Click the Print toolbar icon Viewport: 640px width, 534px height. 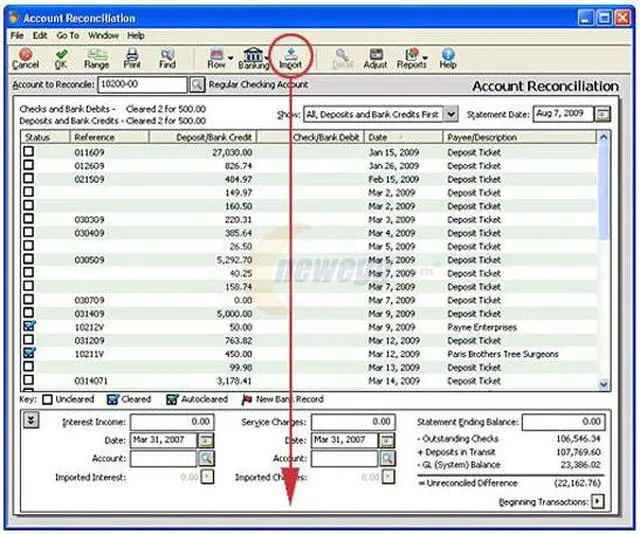[x=132, y=58]
